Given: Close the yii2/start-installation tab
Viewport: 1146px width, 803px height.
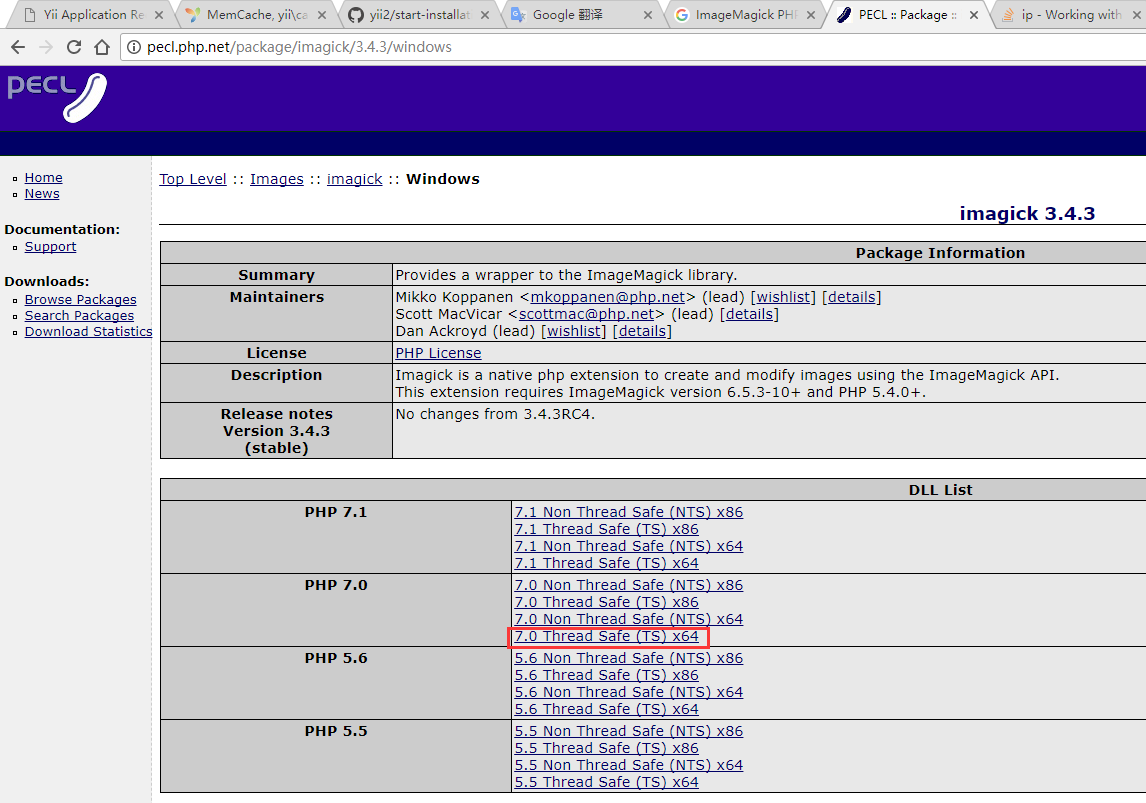Looking at the screenshot, I should (485, 15).
